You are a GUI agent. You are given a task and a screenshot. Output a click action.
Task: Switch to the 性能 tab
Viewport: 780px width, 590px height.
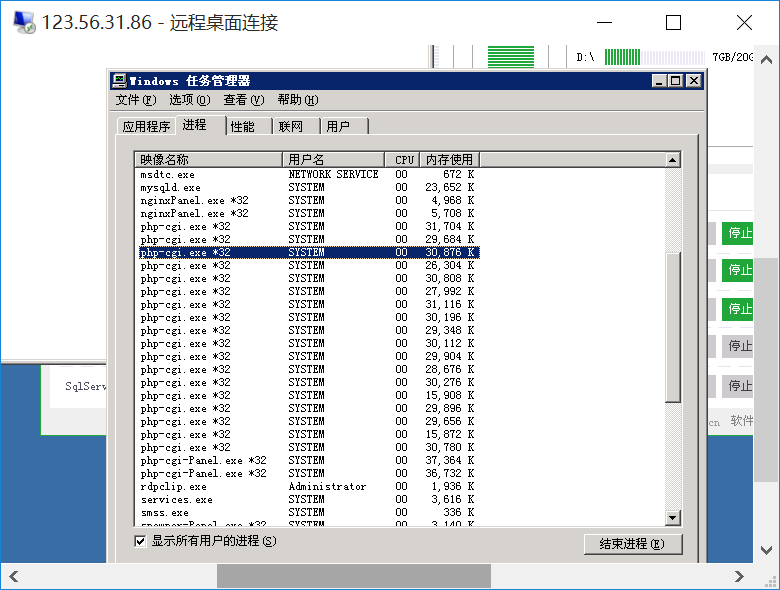248,126
